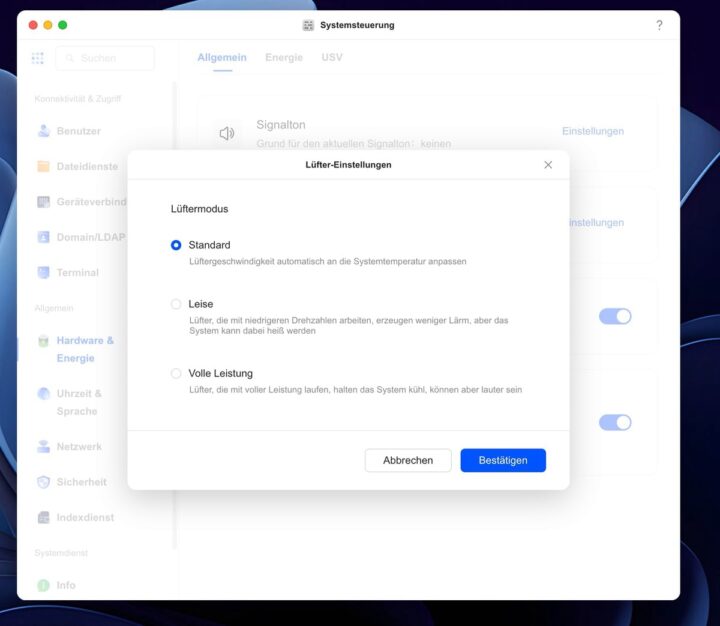
Task: Click the Netzwerk sidebar icon
Action: [43, 447]
